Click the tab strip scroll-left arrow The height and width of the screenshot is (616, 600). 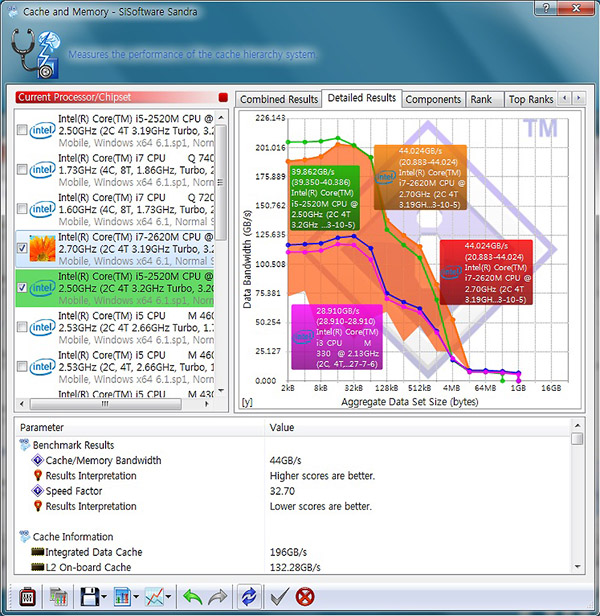[x=565, y=98]
